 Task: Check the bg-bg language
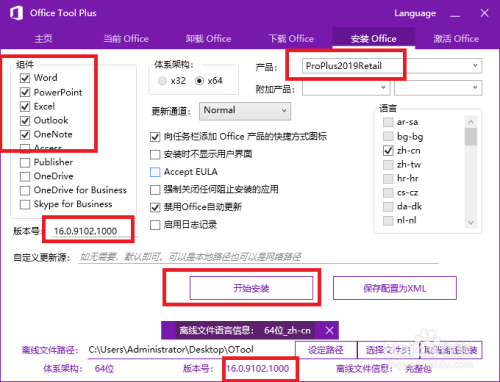click(x=388, y=136)
